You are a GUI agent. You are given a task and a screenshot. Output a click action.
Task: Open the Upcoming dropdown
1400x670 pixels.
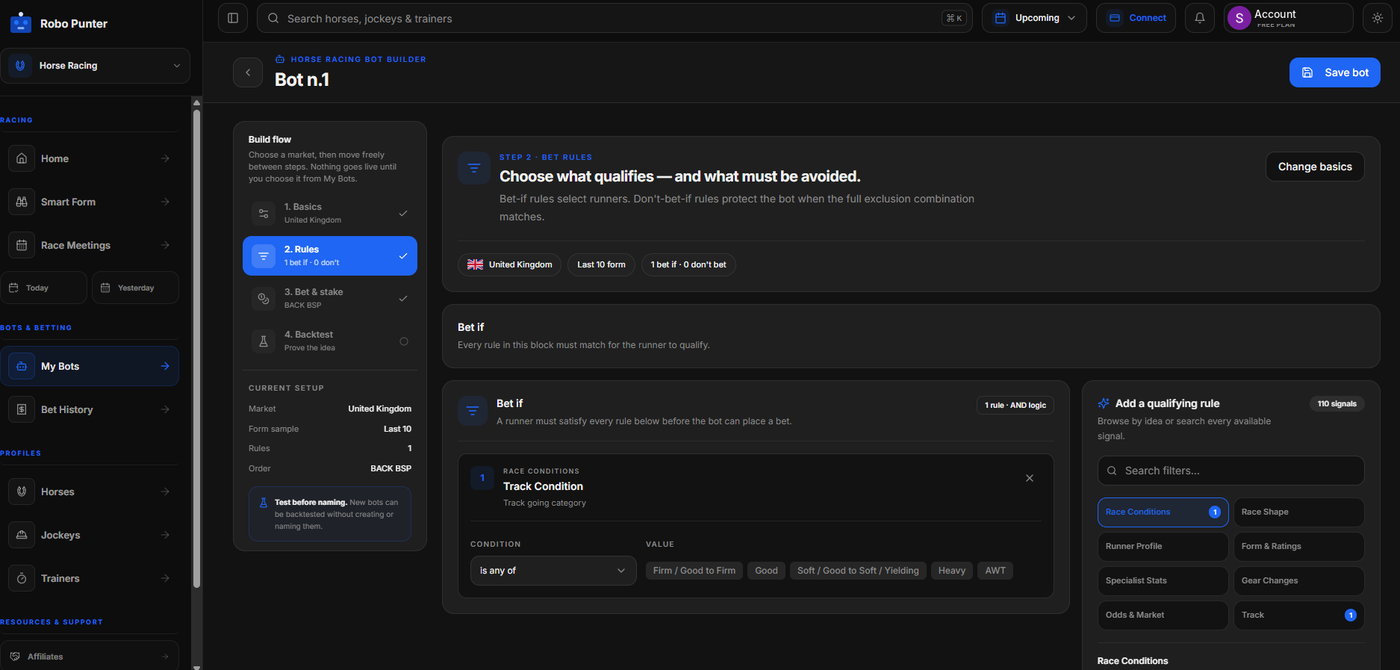coord(1034,18)
